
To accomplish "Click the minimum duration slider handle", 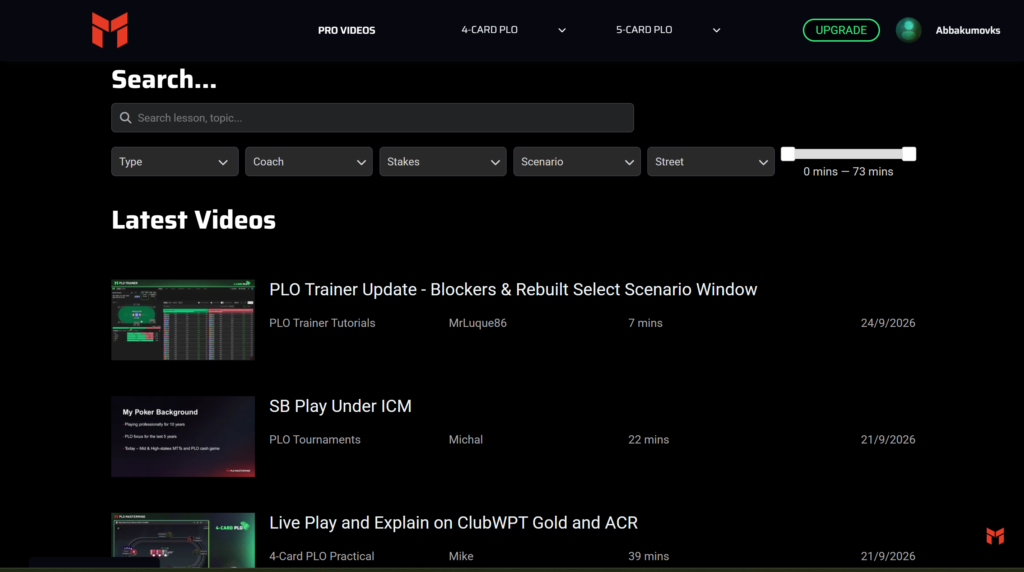I will pyautogui.click(x=788, y=154).
